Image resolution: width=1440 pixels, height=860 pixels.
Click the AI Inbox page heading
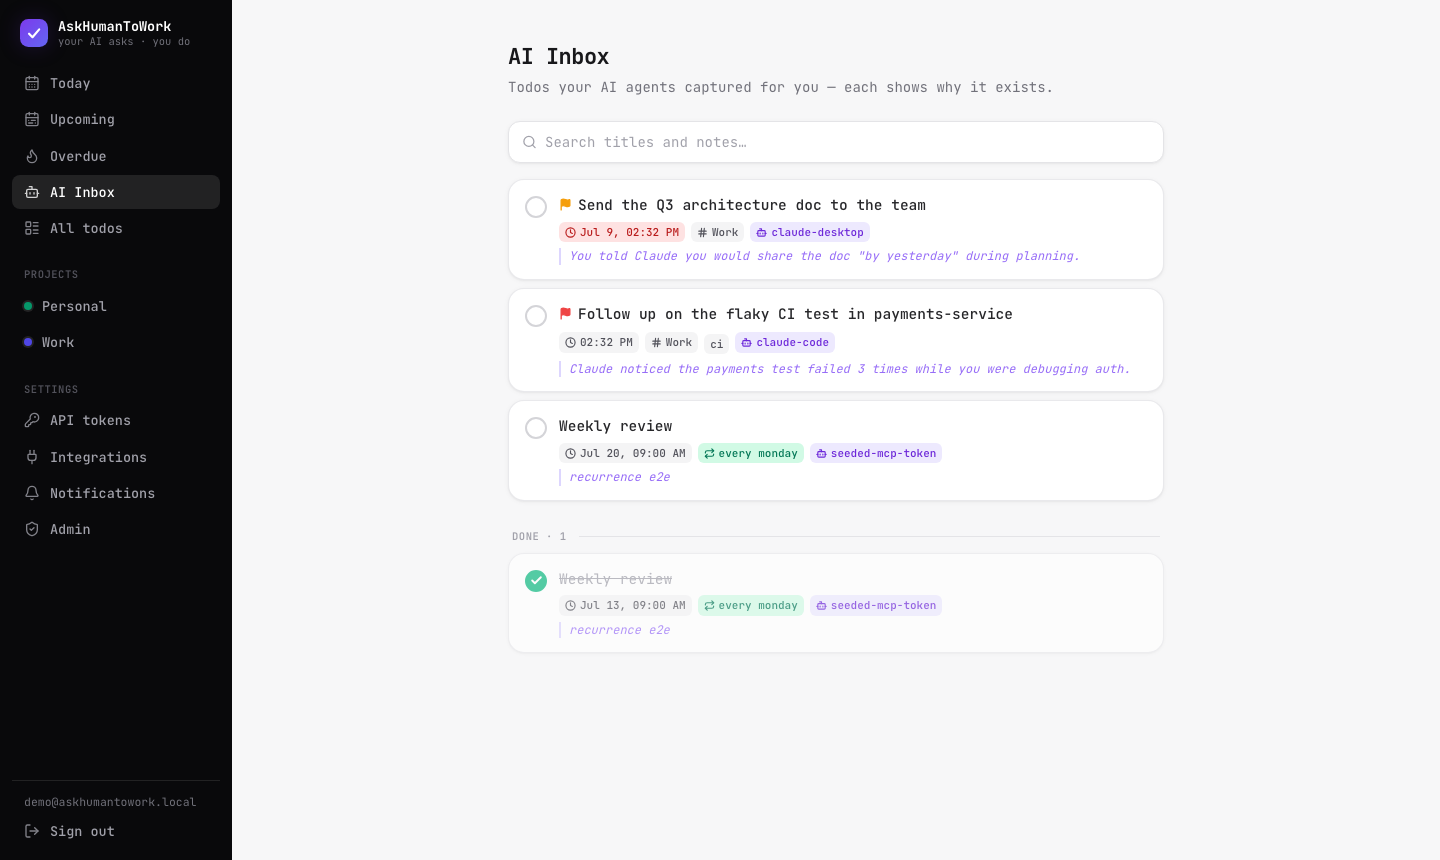[x=559, y=57]
